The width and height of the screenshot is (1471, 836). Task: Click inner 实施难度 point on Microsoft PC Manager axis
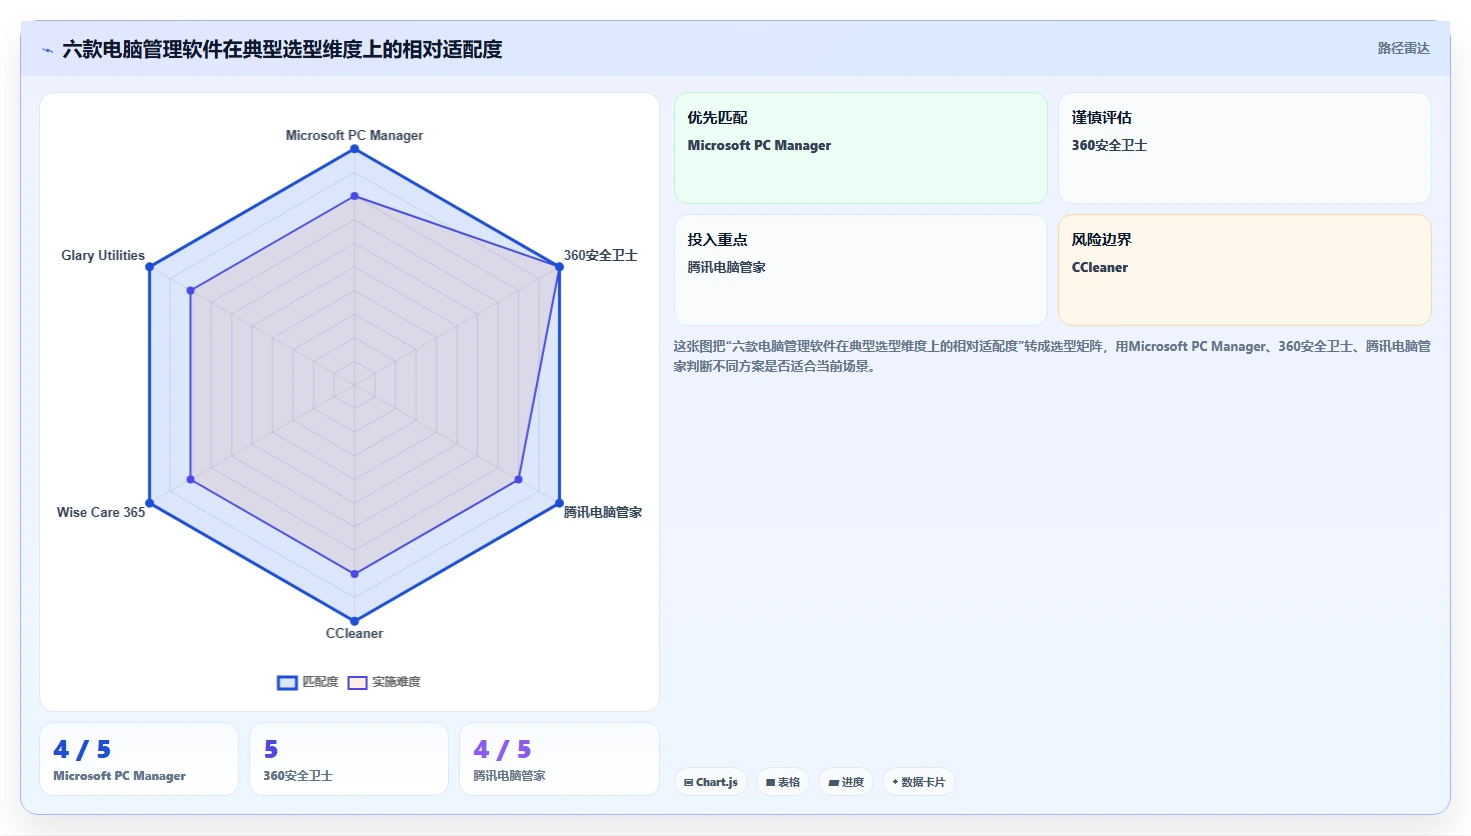coord(354,196)
